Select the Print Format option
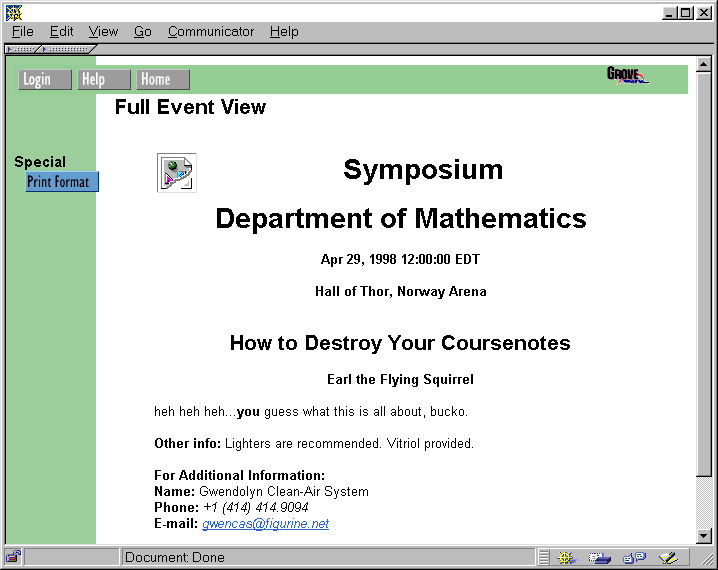Viewport: 718px width, 570px height. (61, 182)
